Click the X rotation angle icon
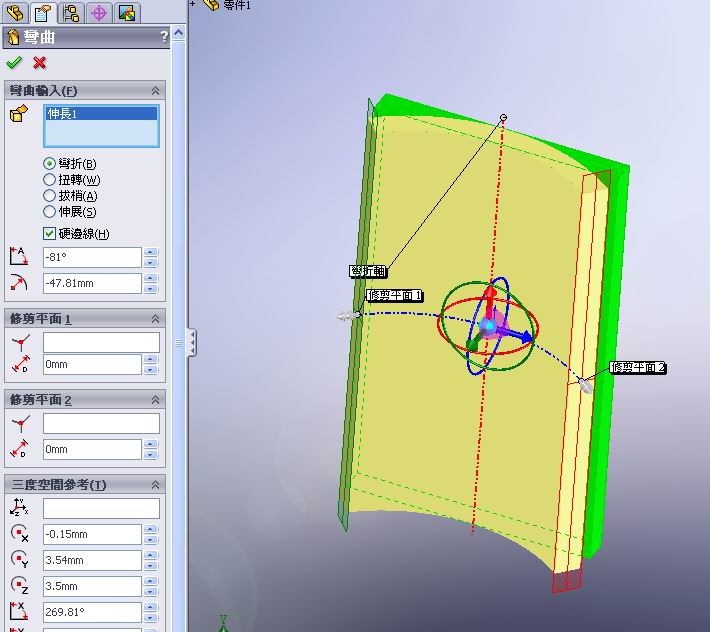 [19, 611]
